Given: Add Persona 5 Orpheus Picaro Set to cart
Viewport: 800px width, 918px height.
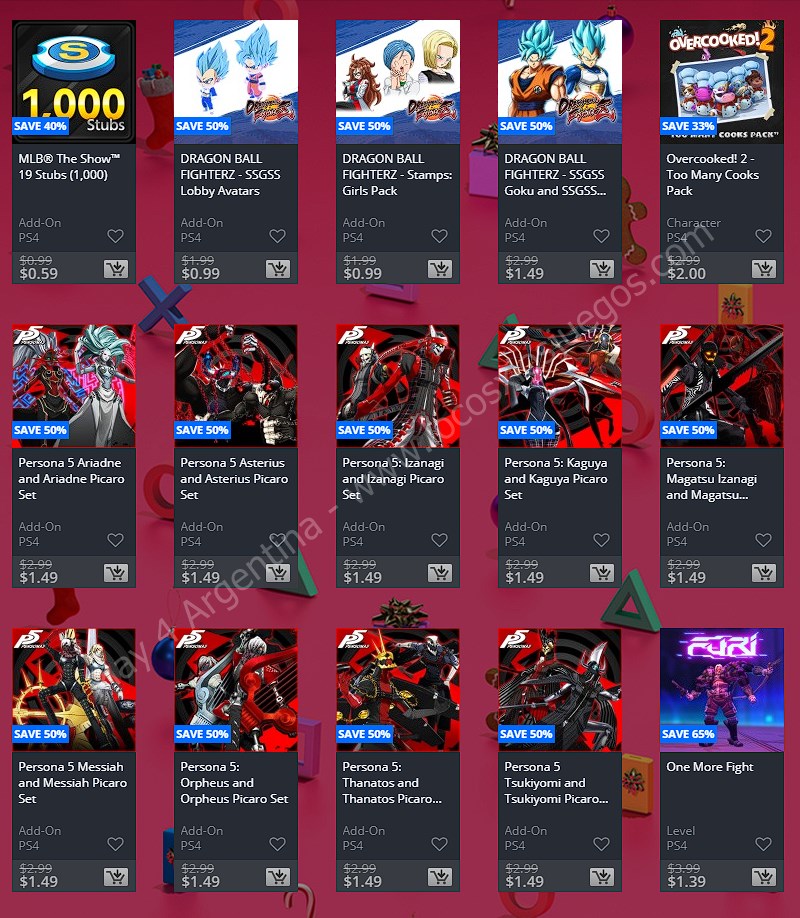Looking at the screenshot, I should click(x=278, y=876).
